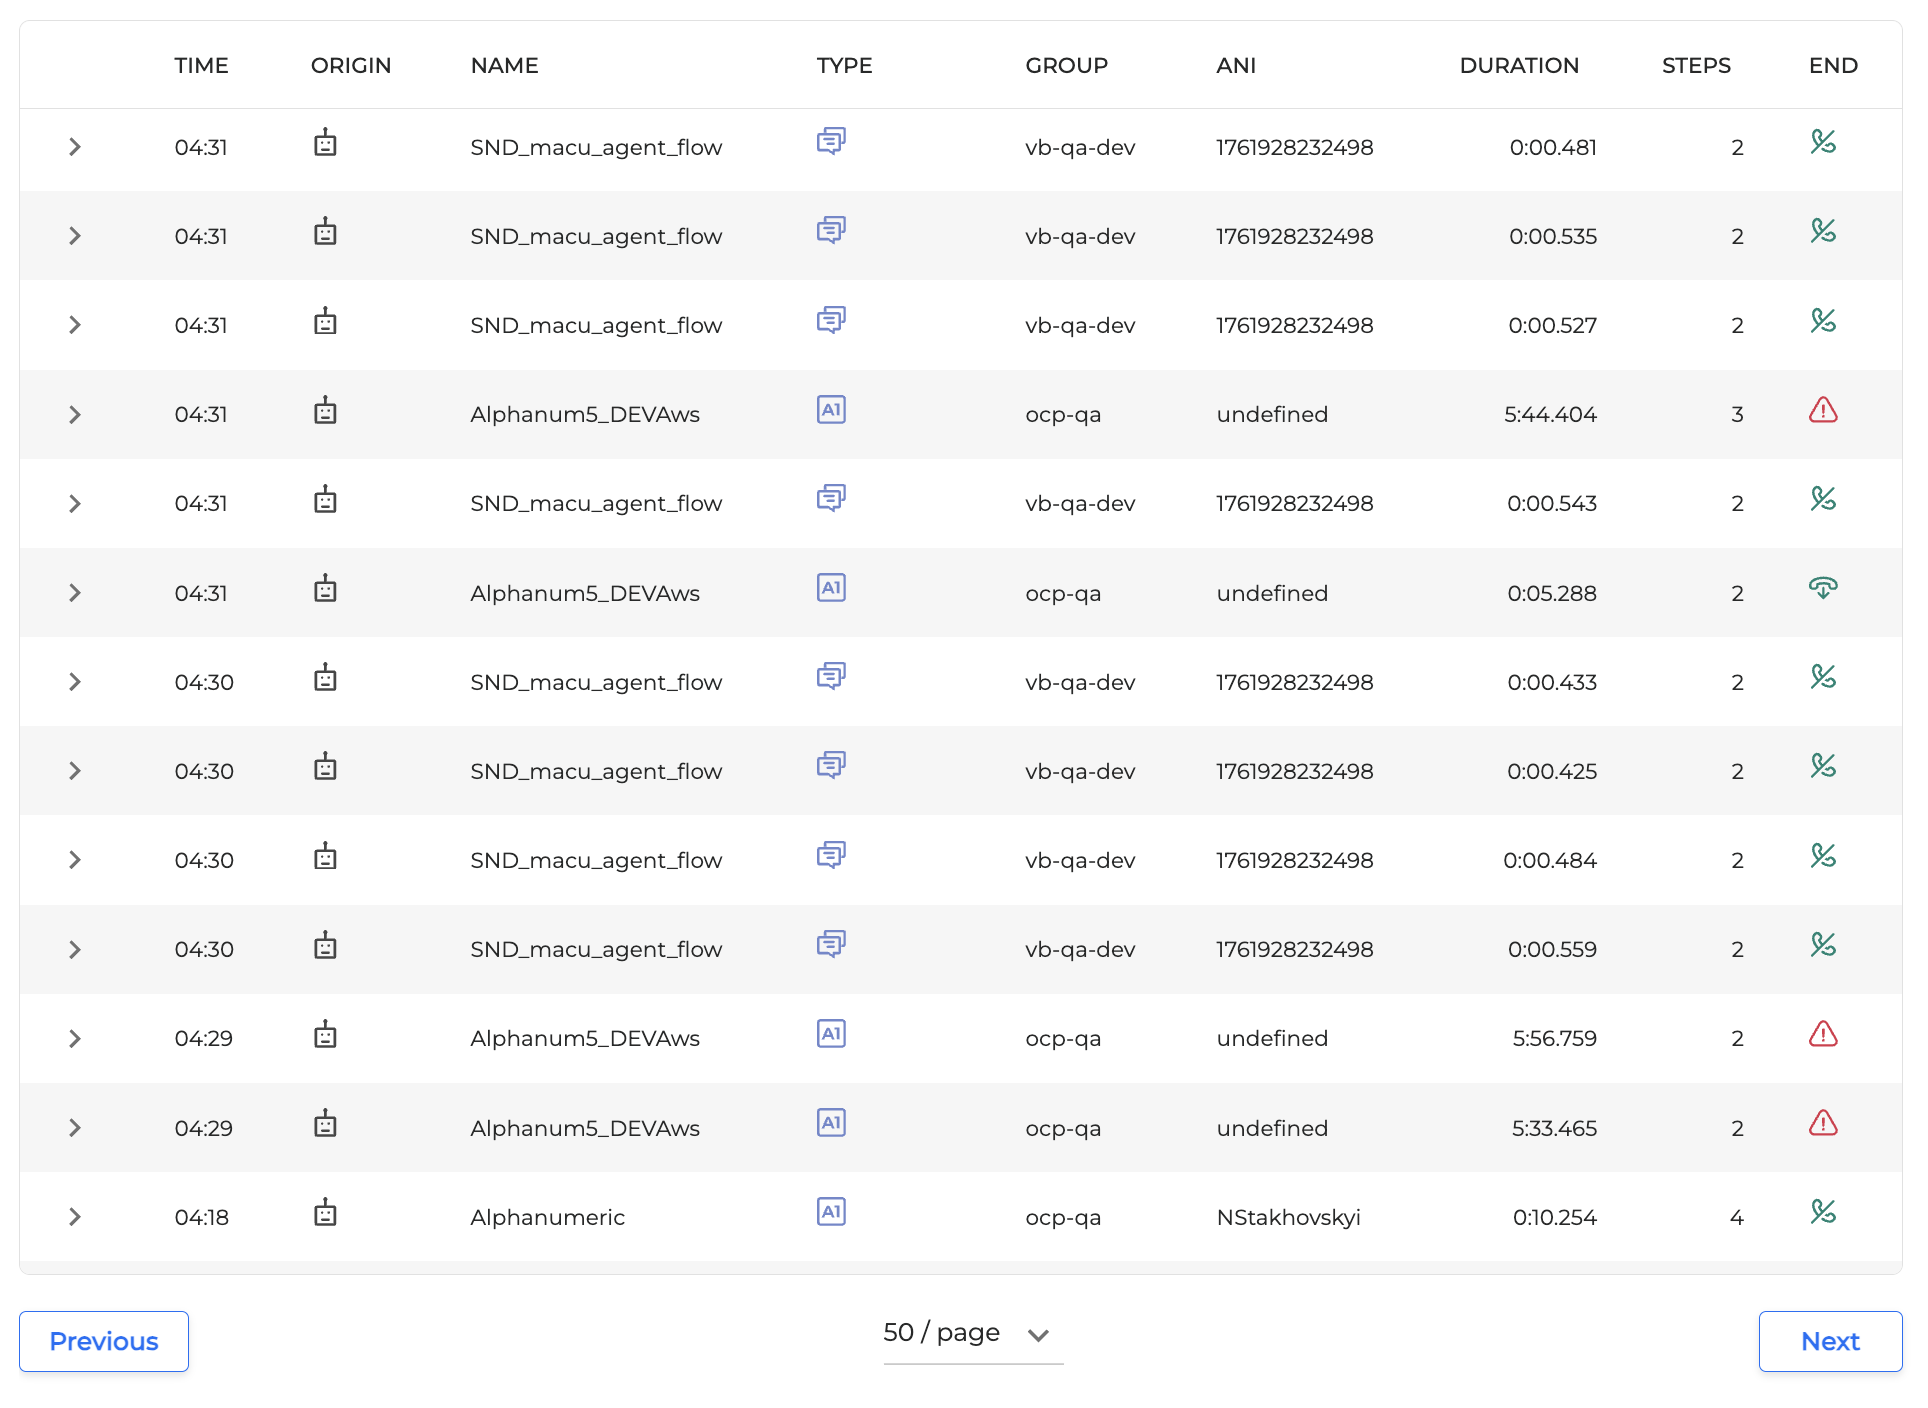
Task: Click the bot origin icon in the 0:00.535 row
Action: (325, 233)
